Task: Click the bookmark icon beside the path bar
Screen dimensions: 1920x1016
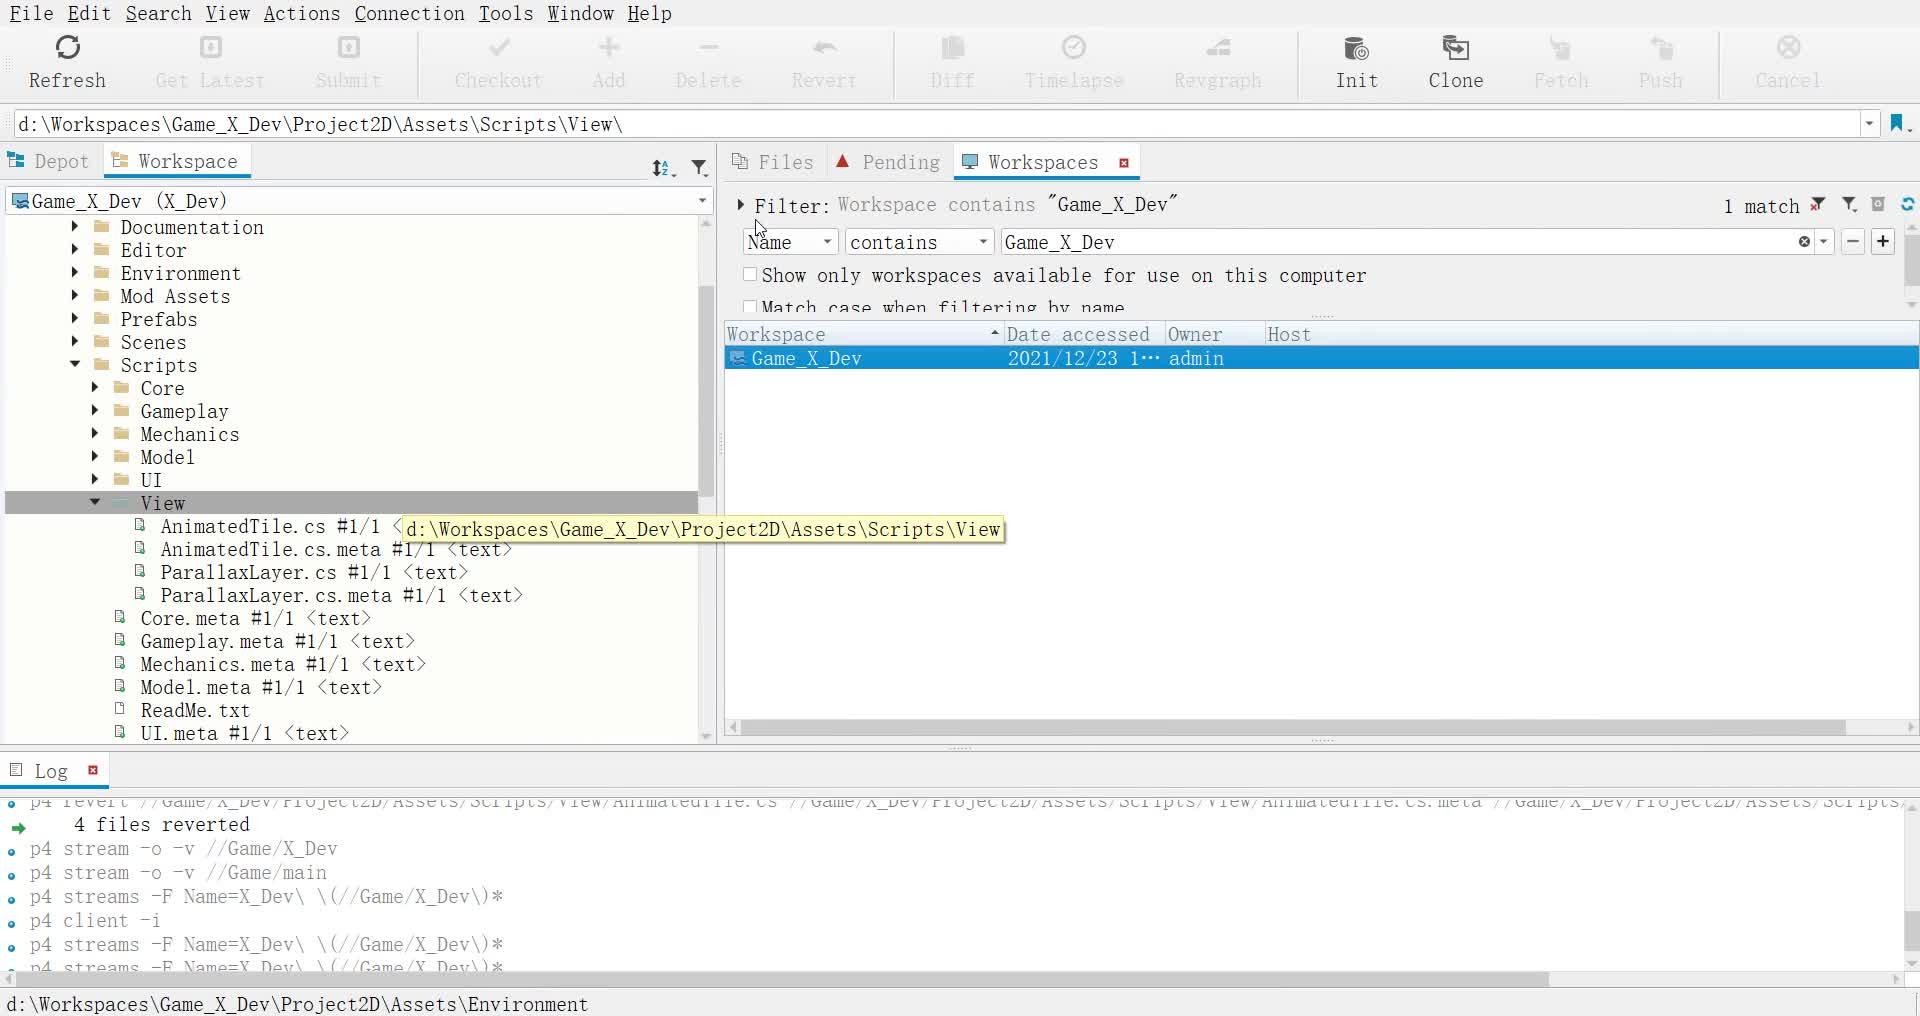Action: click(1896, 124)
